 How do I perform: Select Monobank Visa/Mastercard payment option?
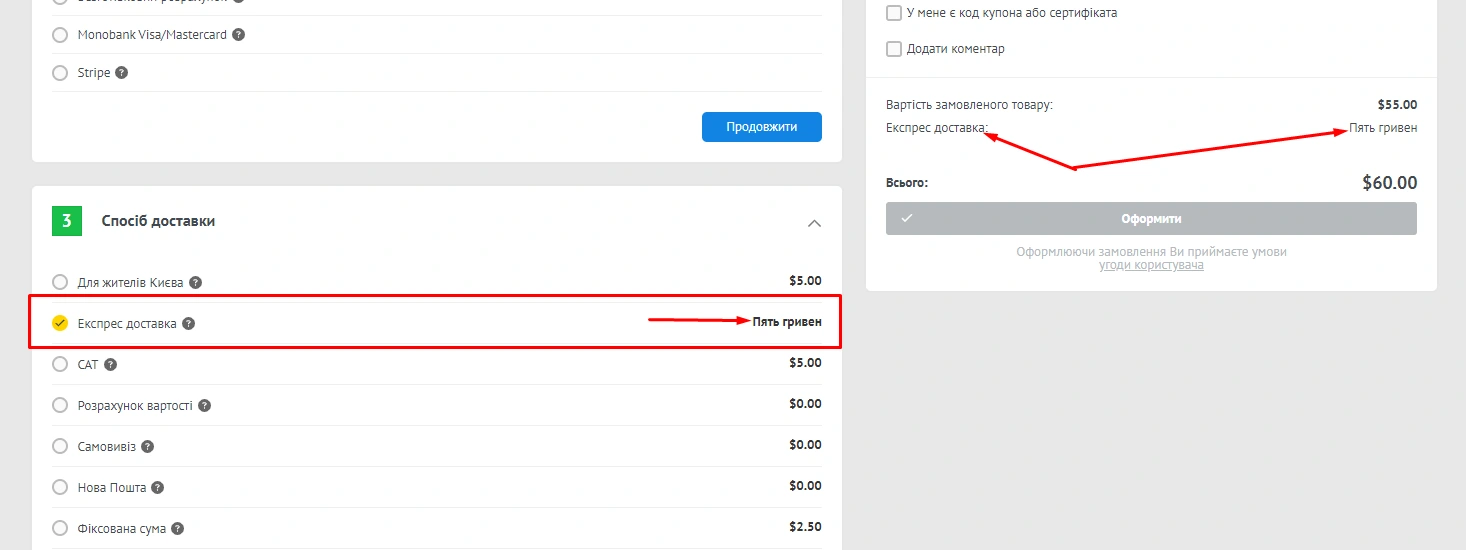(x=60, y=35)
